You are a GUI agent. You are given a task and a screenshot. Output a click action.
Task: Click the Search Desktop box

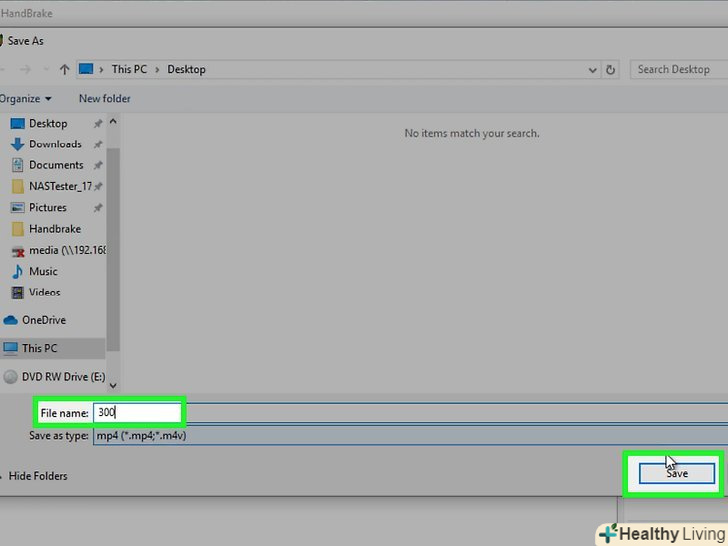(x=679, y=70)
